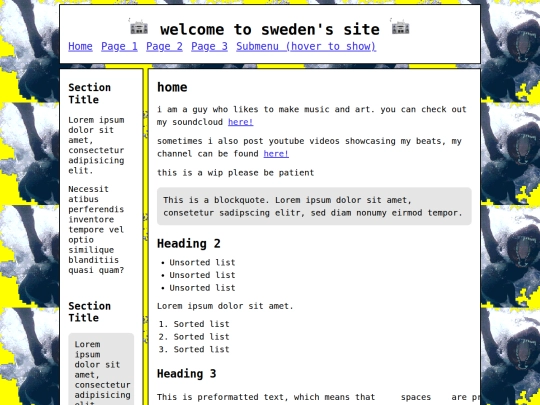540x405 pixels.
Task: Click the second "Unsorted list" bullet item
Action: pyautogui.click(x=202, y=275)
